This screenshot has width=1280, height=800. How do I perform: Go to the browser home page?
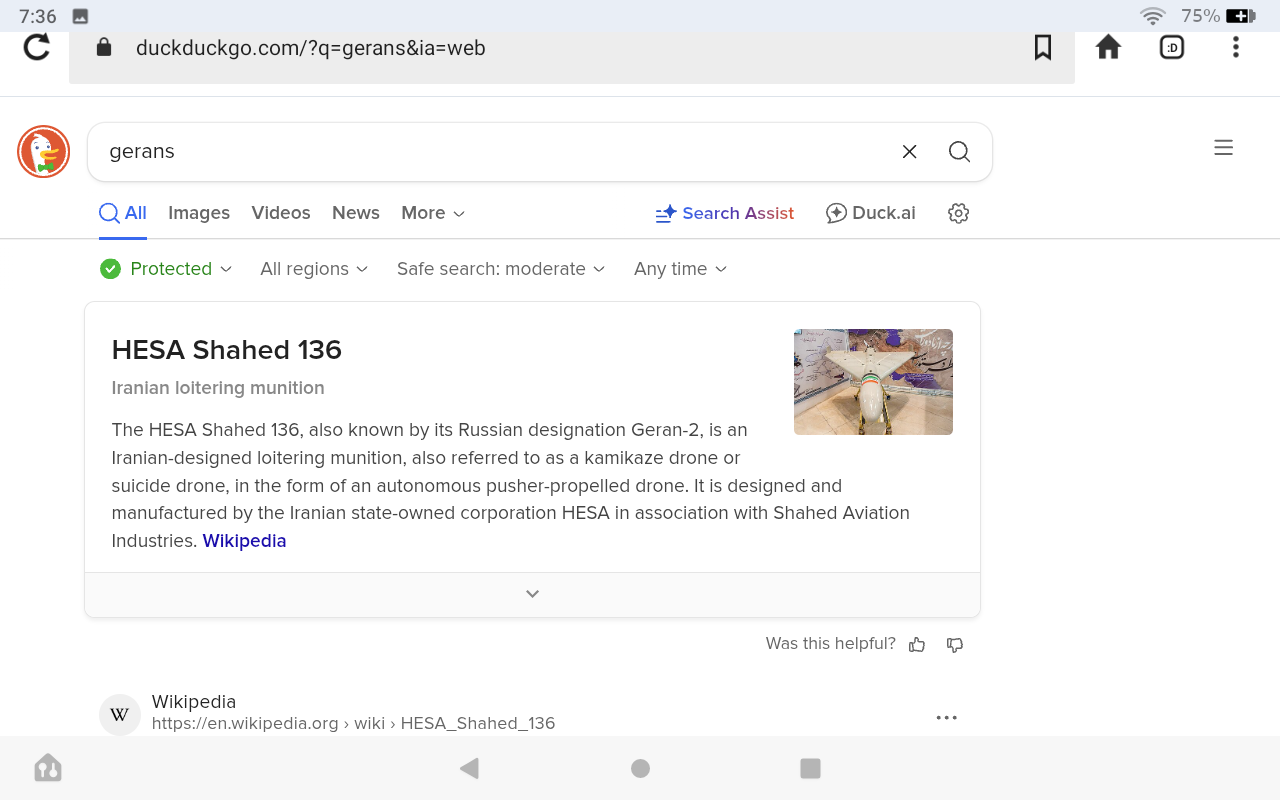(1108, 47)
